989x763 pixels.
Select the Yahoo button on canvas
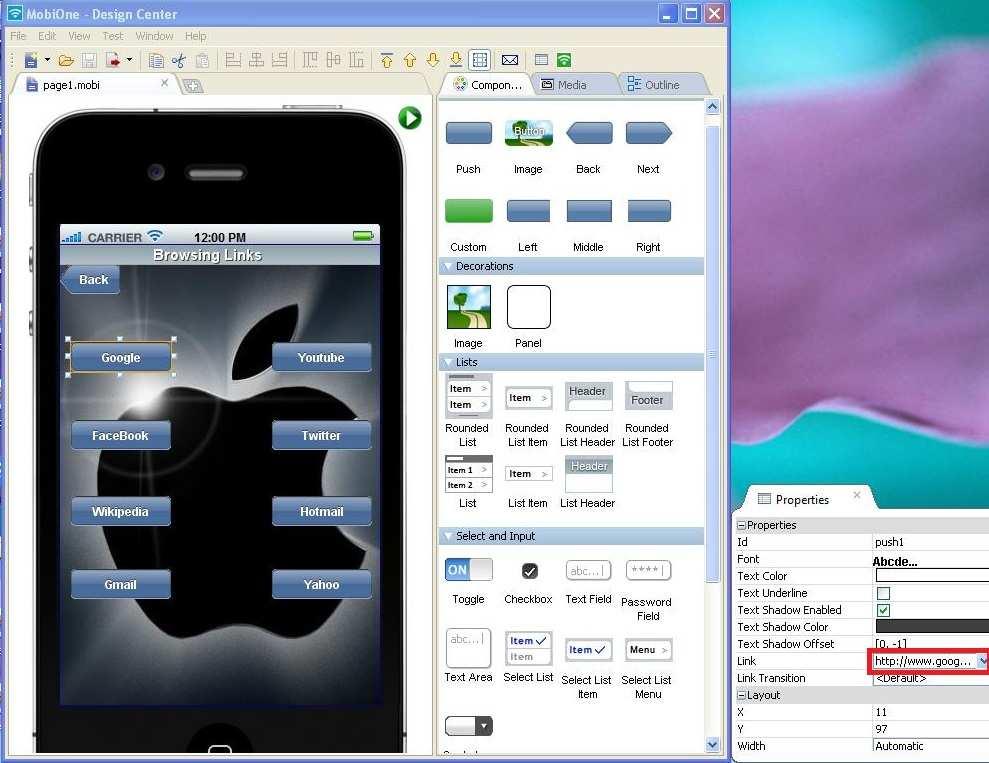tap(321, 585)
